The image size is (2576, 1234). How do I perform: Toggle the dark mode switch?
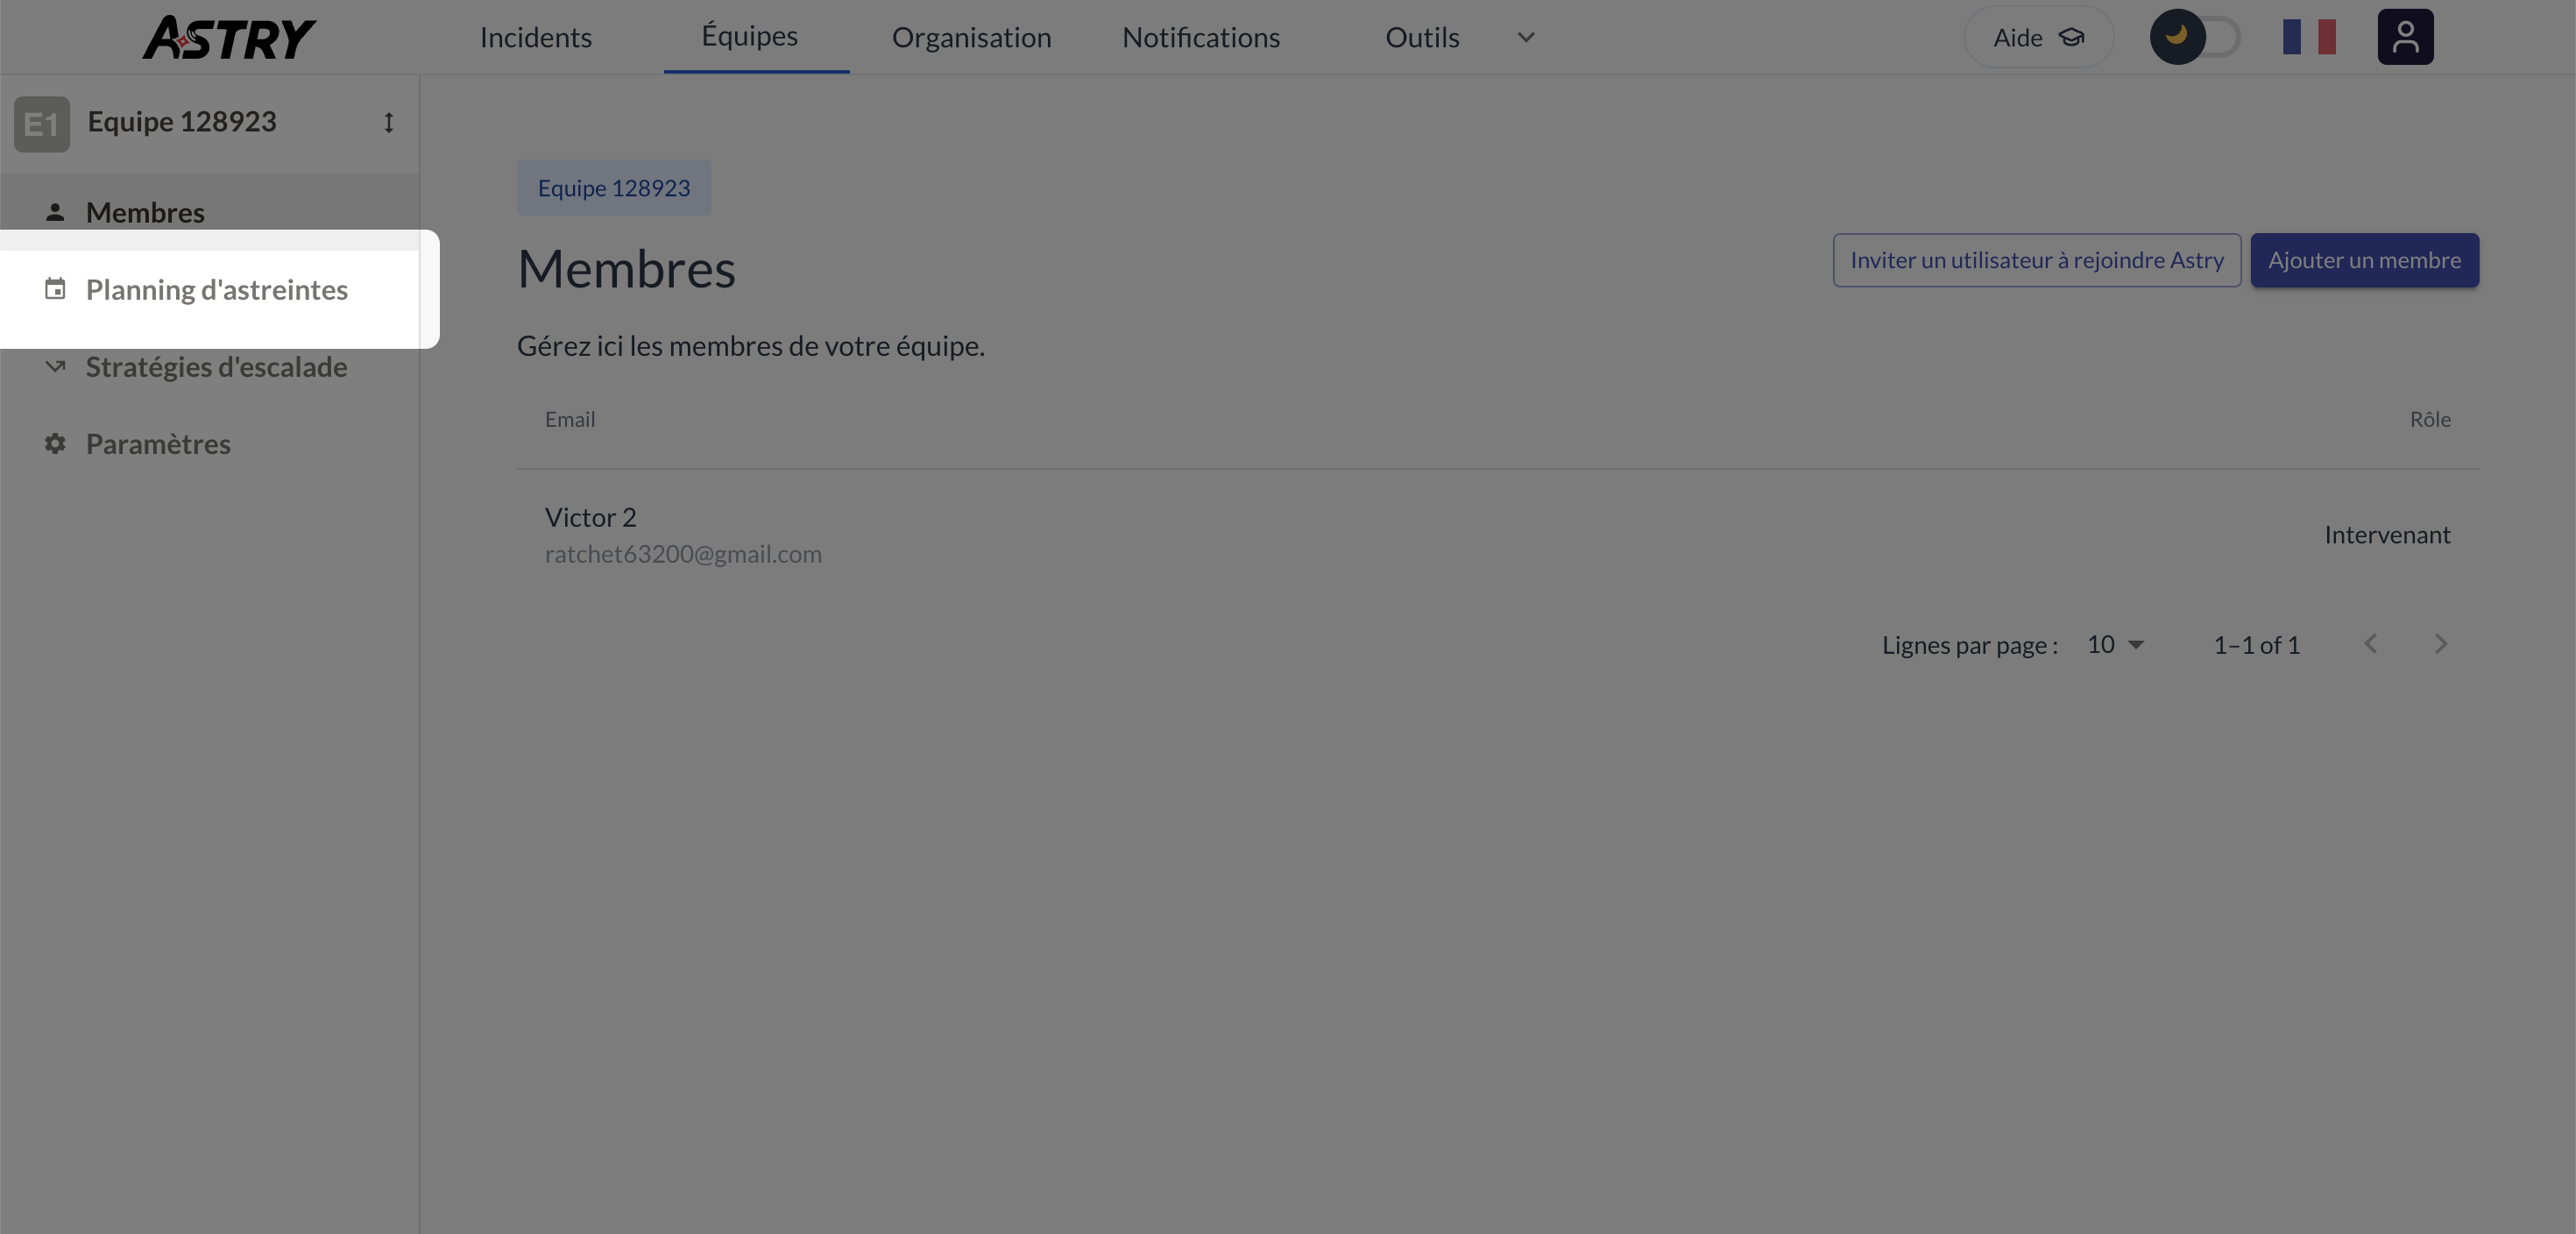[2194, 37]
